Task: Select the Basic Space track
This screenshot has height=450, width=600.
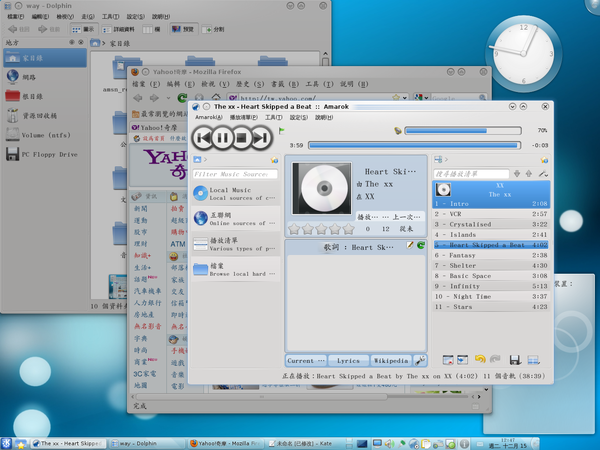Action: click(x=491, y=276)
